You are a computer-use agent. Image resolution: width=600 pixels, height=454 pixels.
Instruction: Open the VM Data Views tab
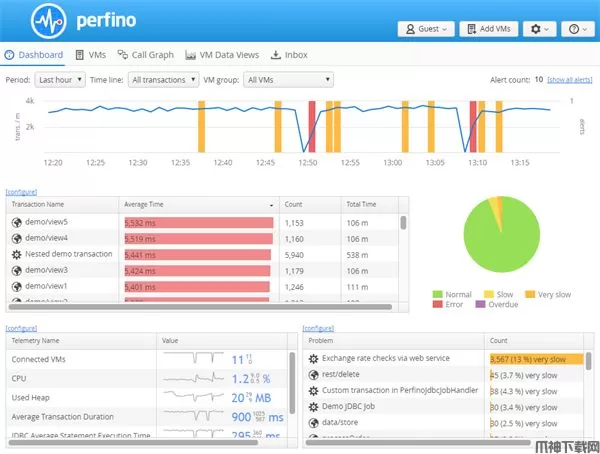[x=222, y=55]
